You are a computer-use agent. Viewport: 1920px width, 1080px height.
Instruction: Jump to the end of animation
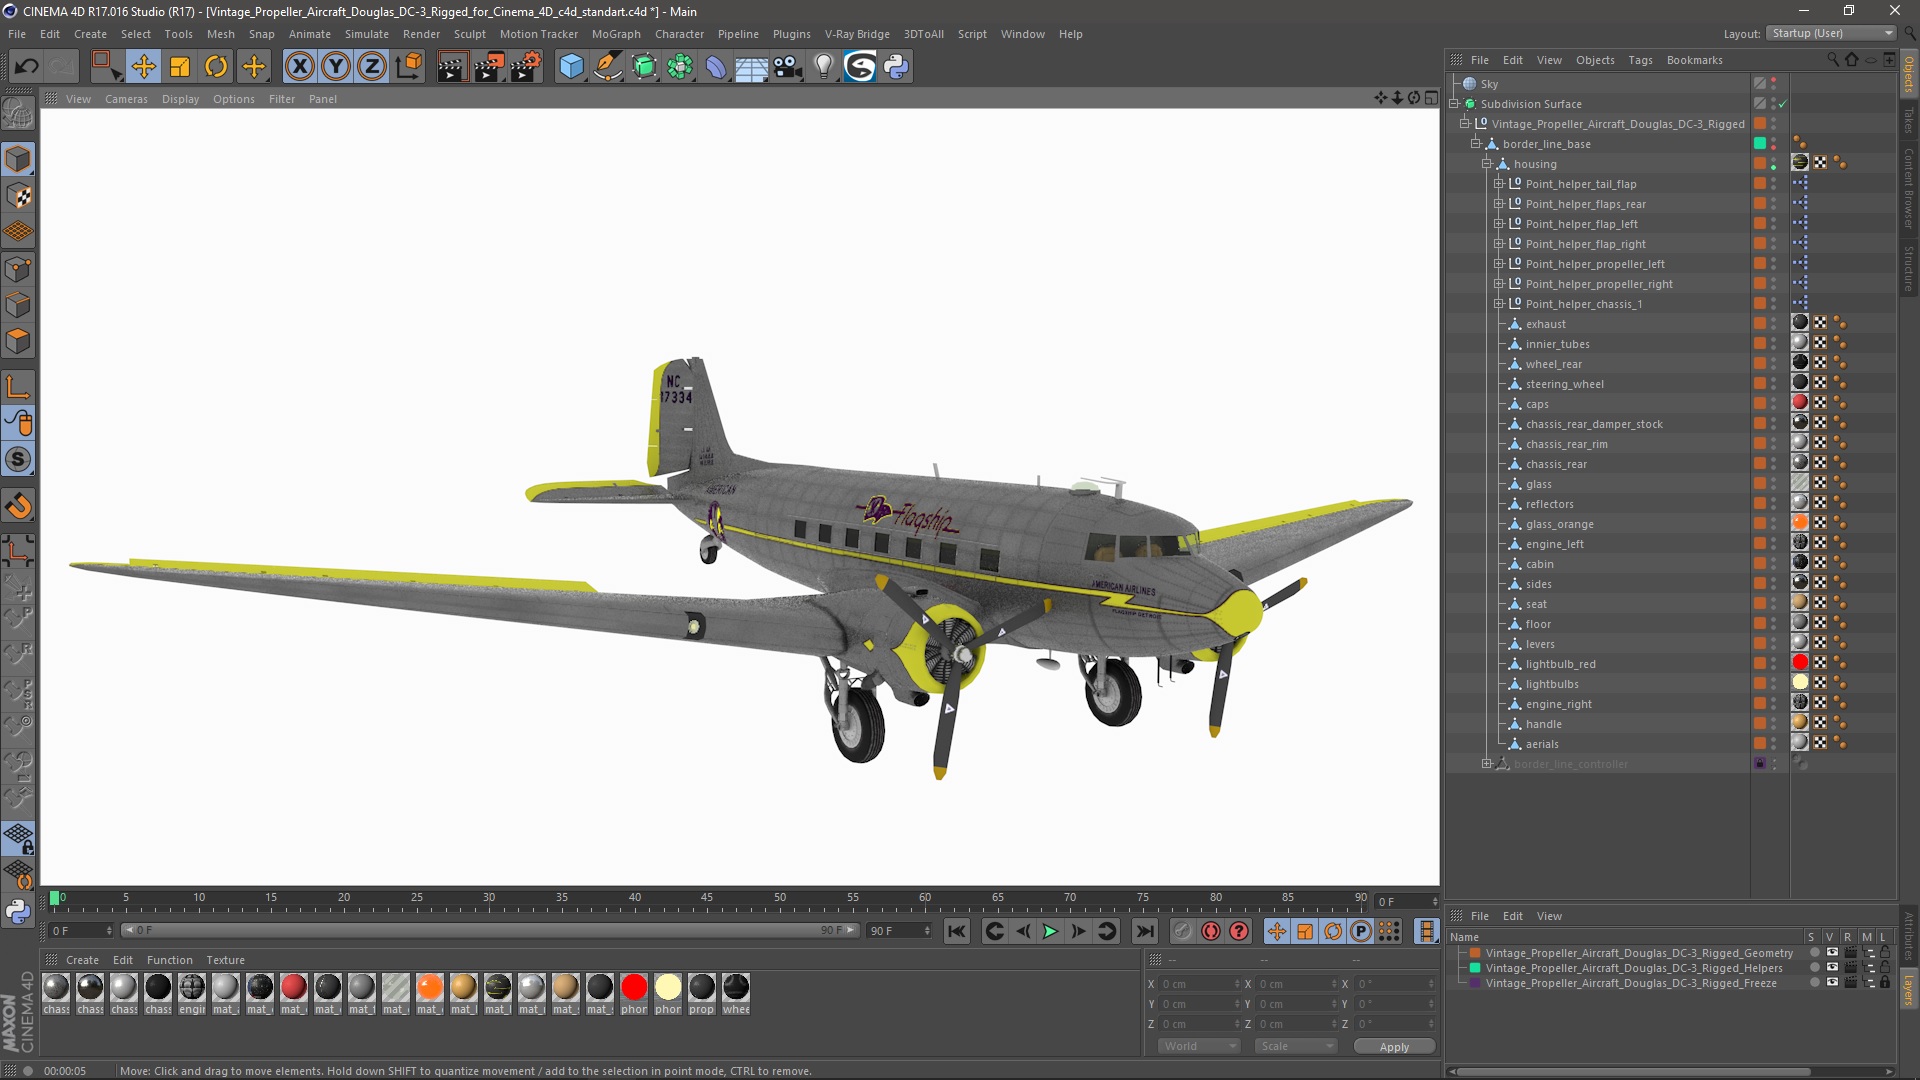pos(1144,931)
